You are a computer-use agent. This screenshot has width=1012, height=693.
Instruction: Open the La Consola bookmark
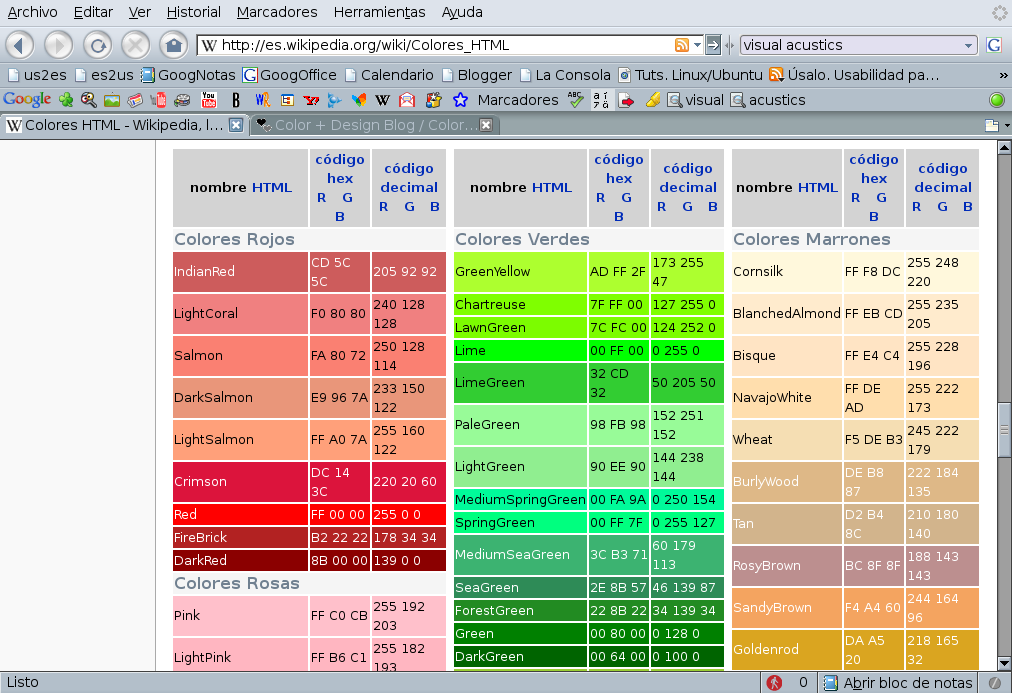tap(565, 75)
